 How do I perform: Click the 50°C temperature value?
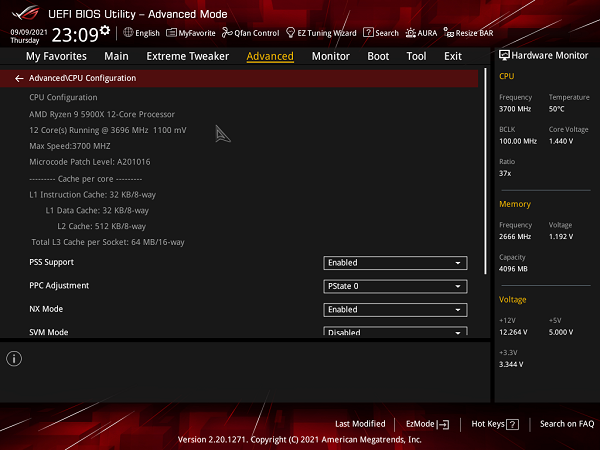click(556, 109)
